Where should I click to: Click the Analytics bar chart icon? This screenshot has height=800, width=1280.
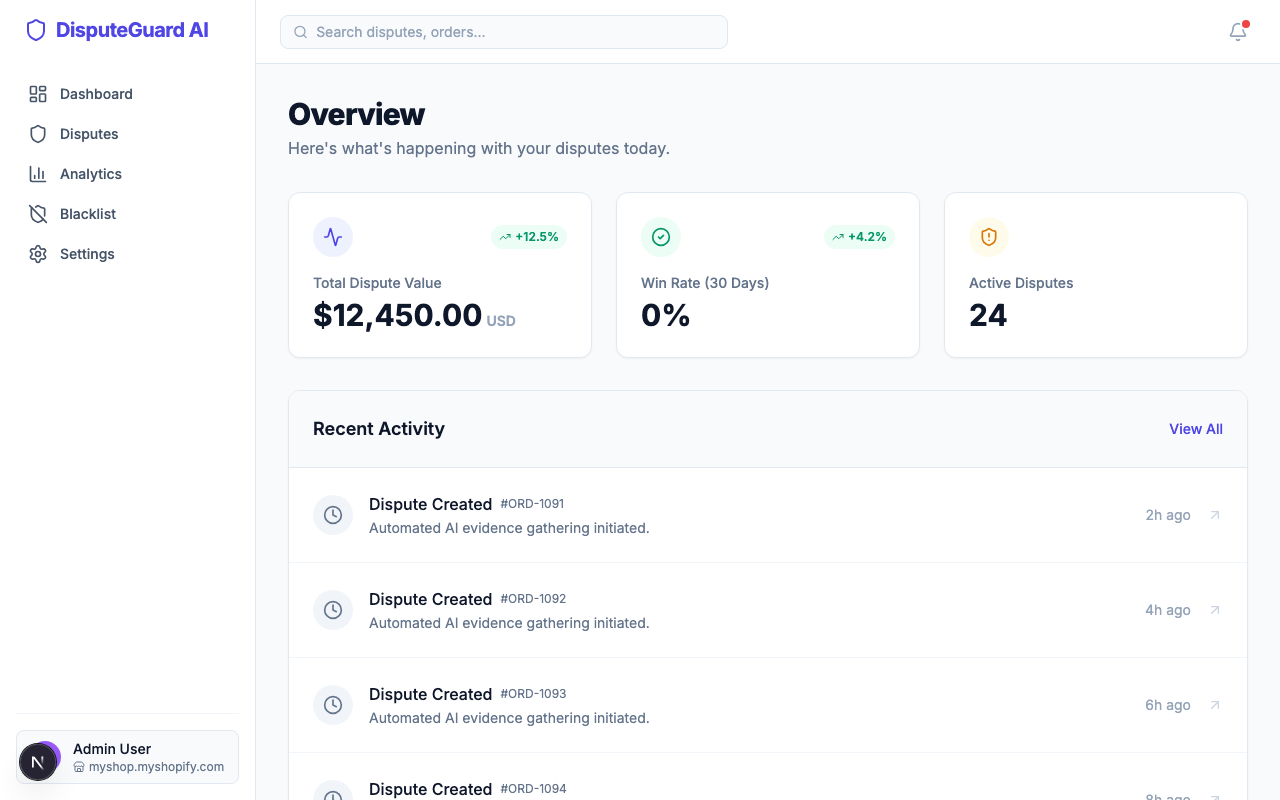[x=38, y=174]
